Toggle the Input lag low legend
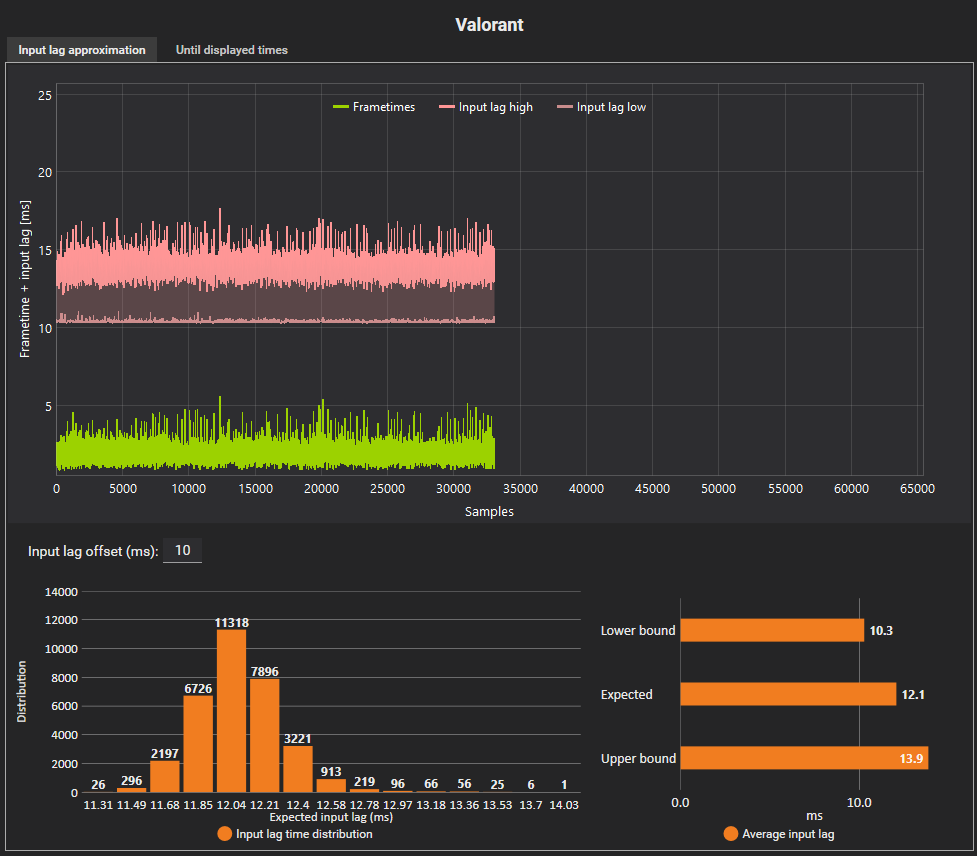 tap(610, 107)
